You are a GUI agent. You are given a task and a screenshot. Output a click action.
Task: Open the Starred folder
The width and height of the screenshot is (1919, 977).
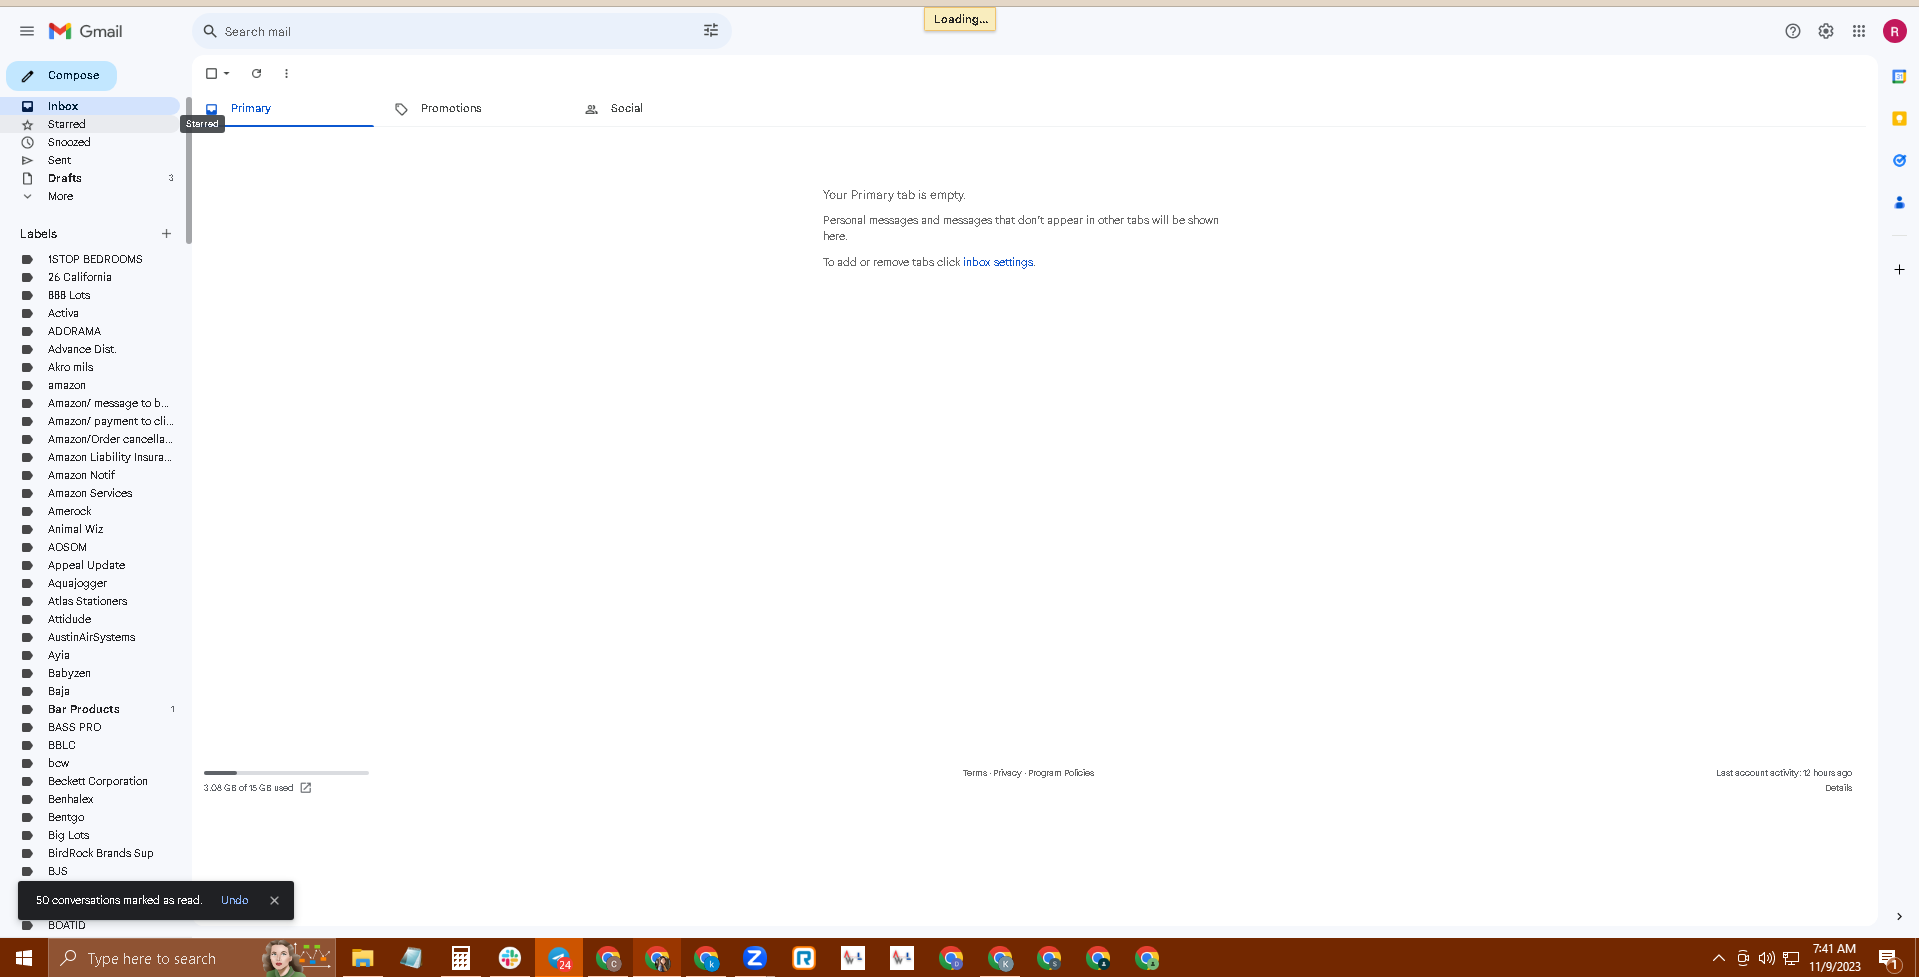pos(90,124)
